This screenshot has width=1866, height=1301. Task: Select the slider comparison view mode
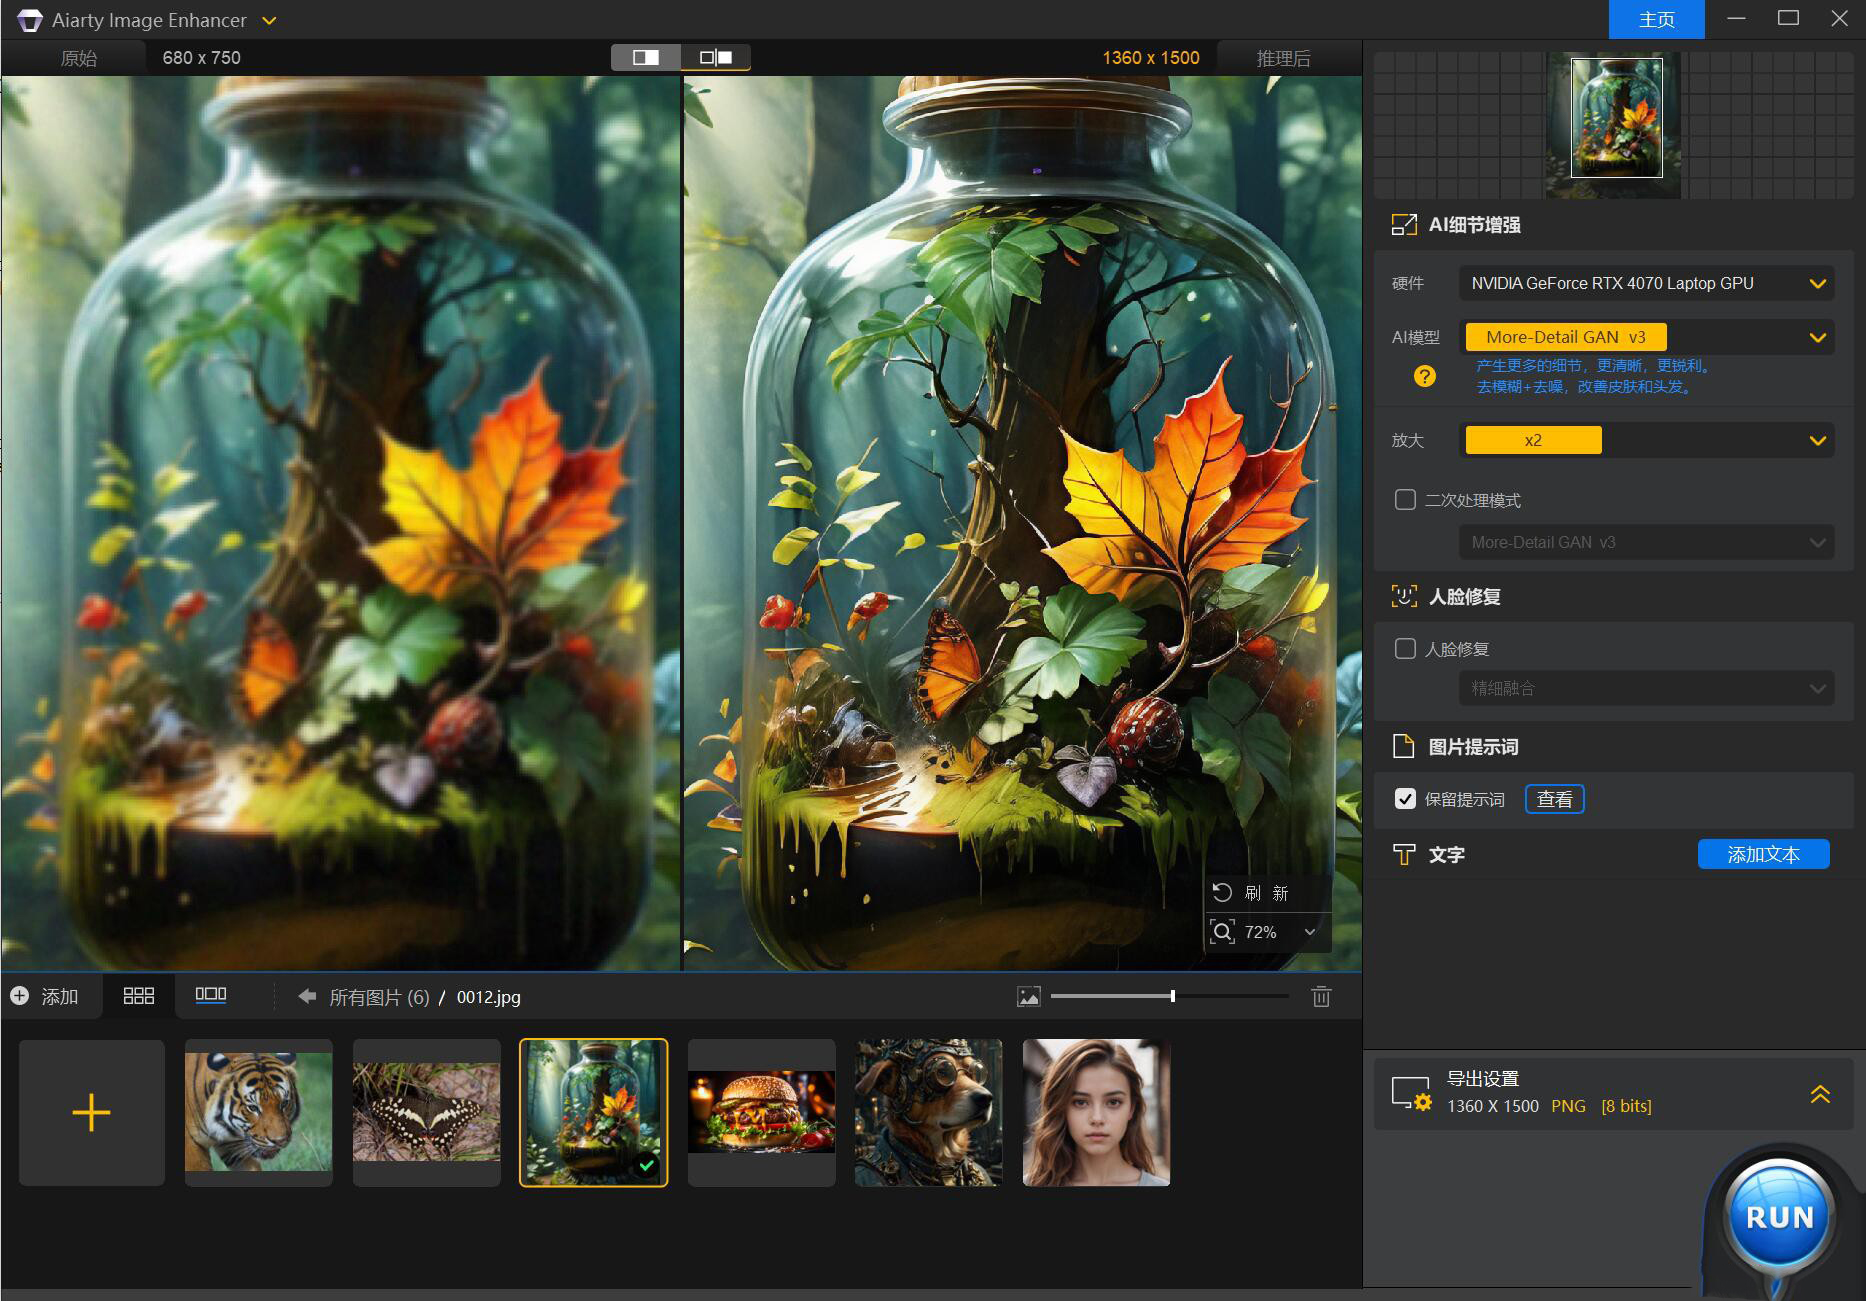(716, 57)
